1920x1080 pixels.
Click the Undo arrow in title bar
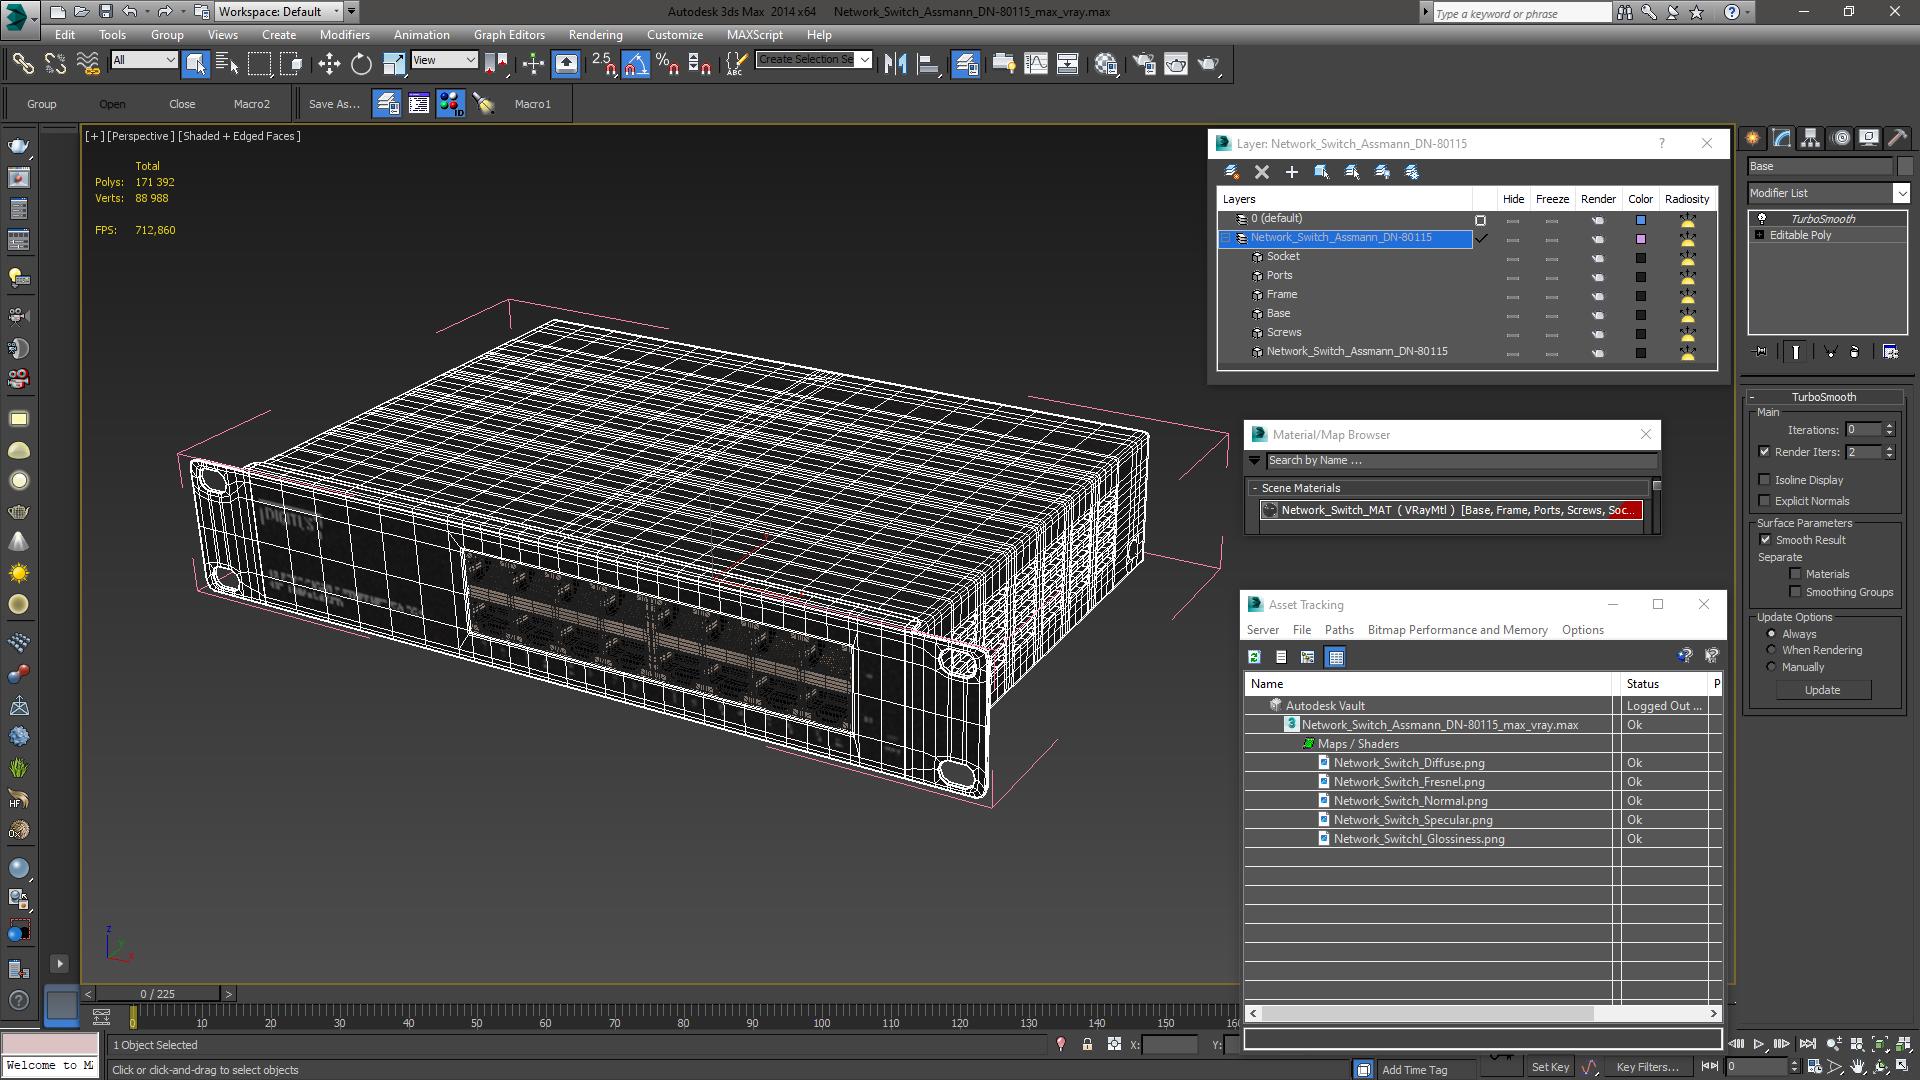[129, 12]
